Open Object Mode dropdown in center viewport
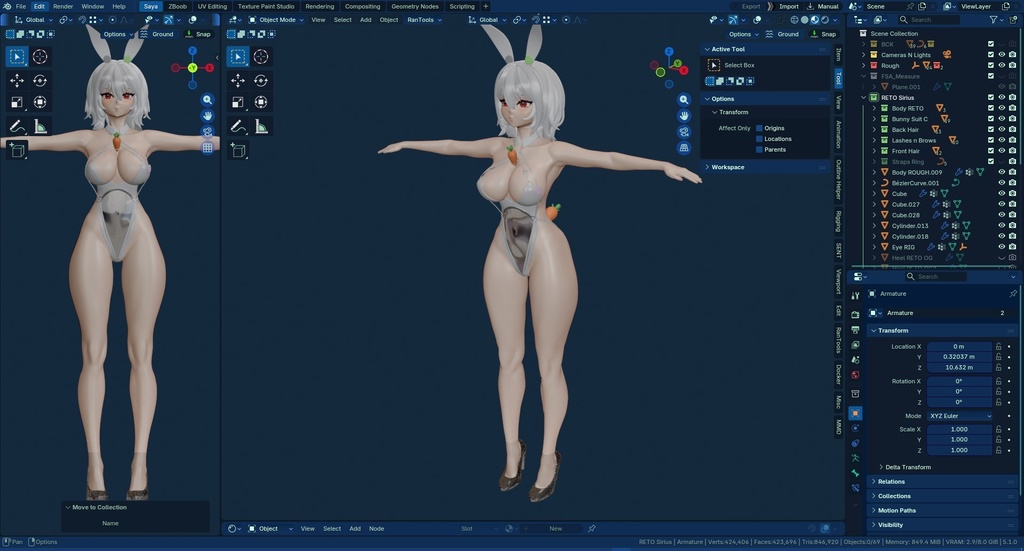The image size is (1024, 551). [276, 20]
